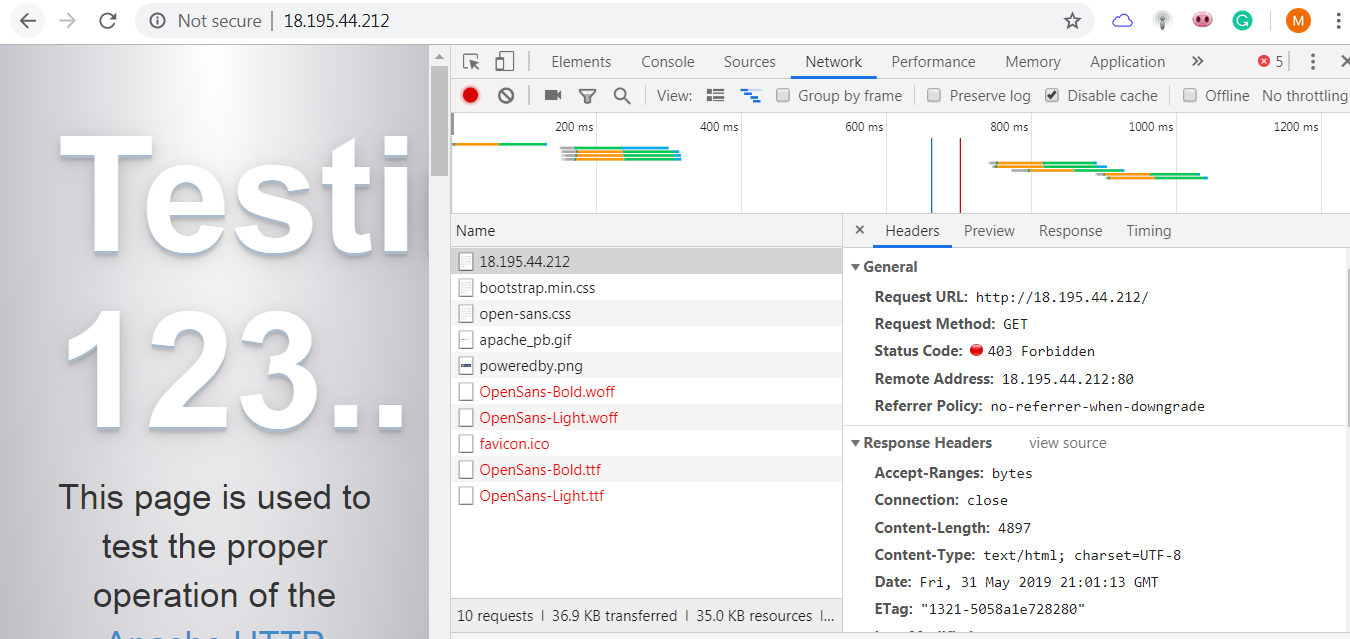Collapse the Response Headers section
This screenshot has height=639, width=1350.
856,443
